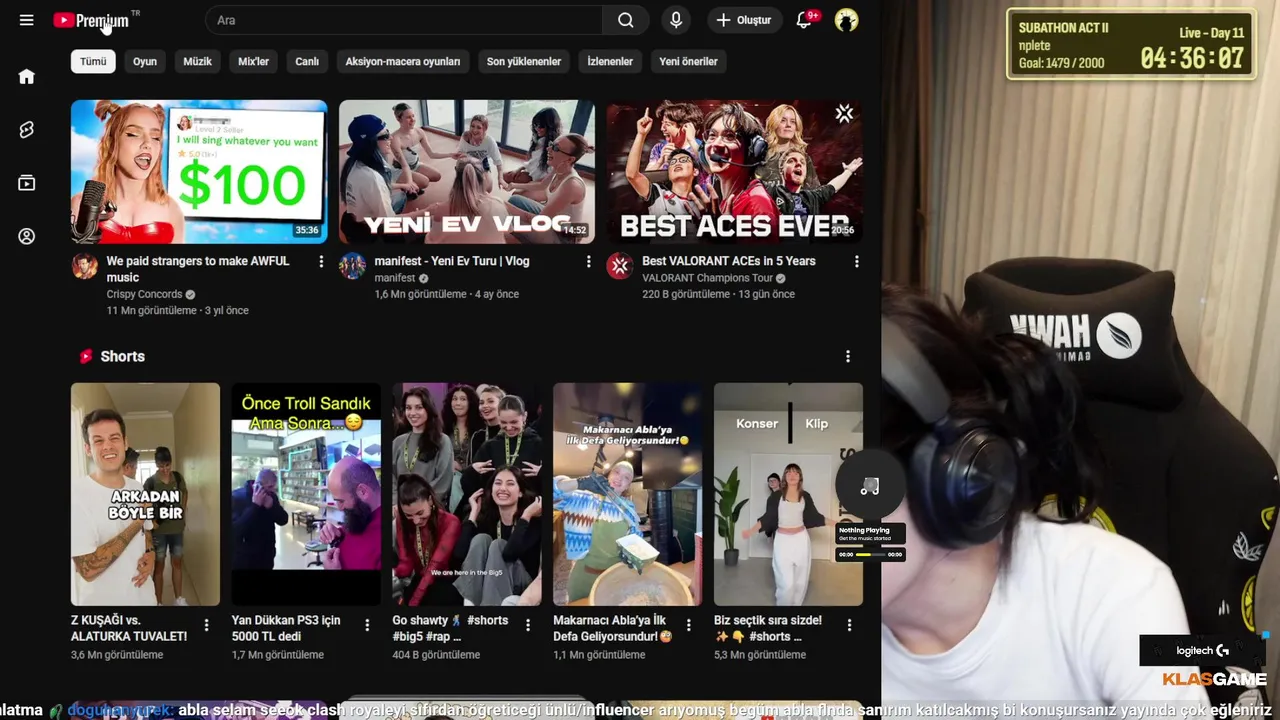Open Go shawty group short thumbnail
Image resolution: width=1280 pixels, height=720 pixels.
pos(467,494)
